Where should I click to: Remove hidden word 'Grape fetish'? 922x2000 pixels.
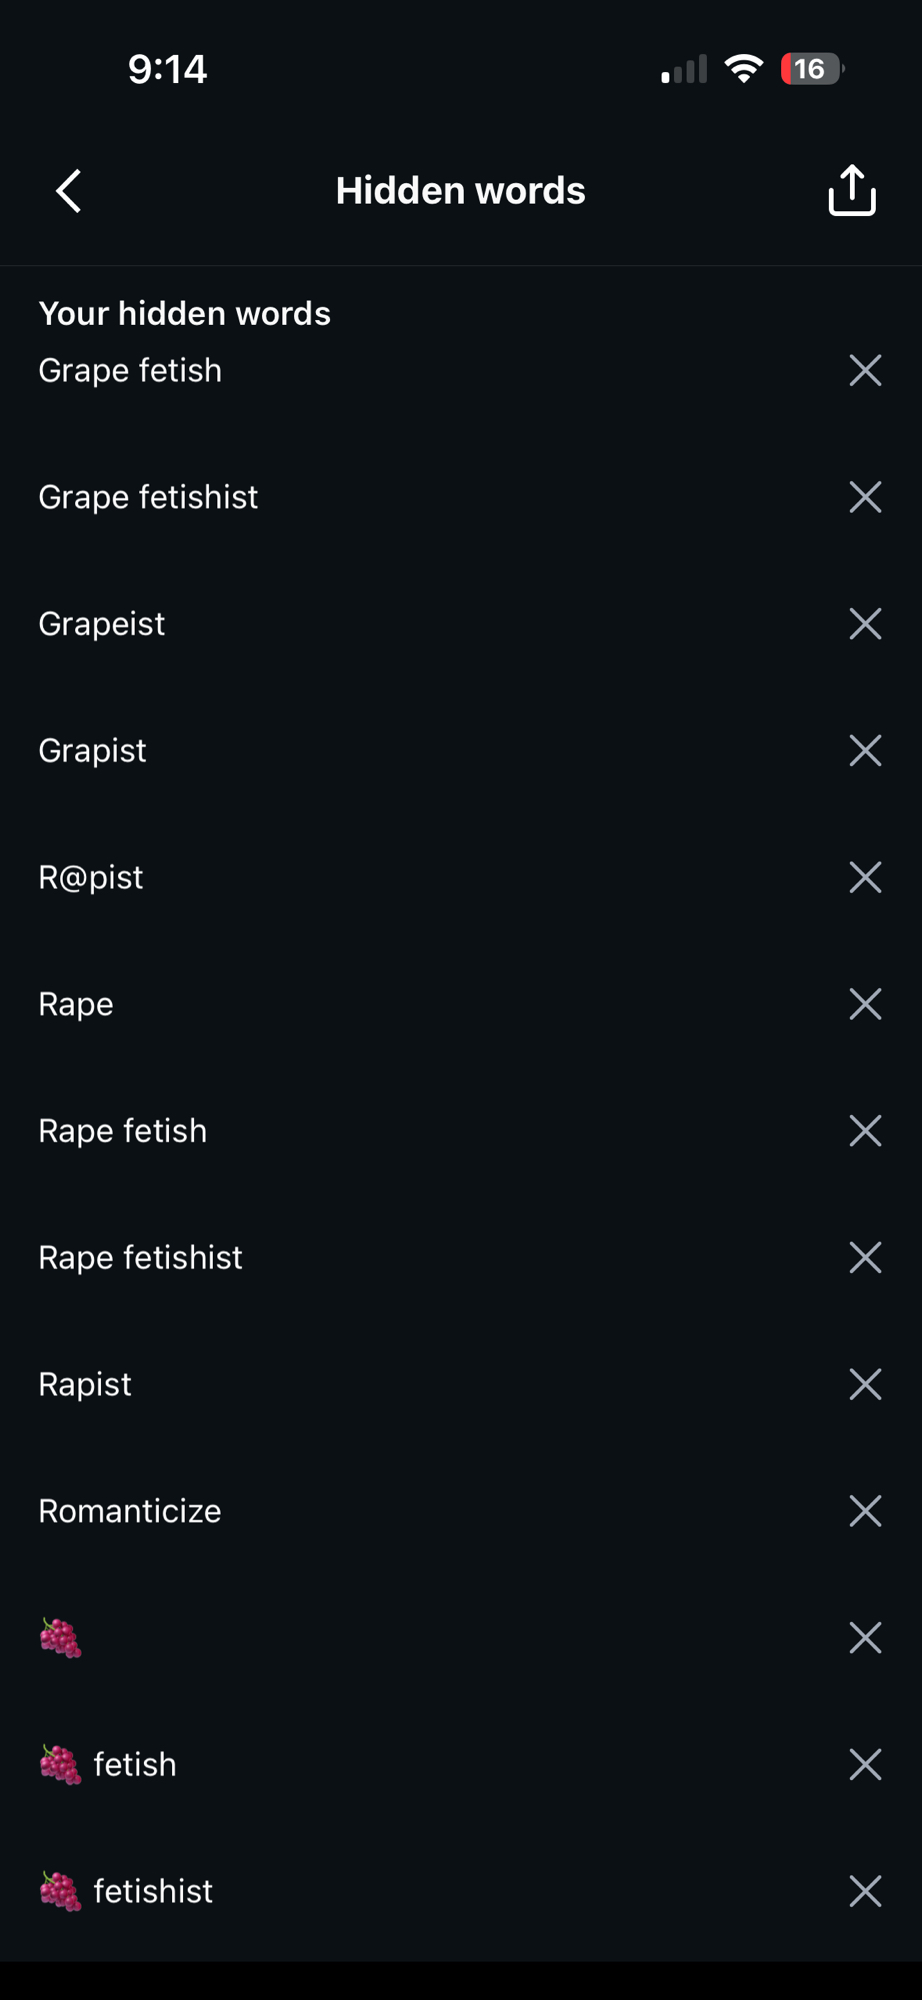point(865,370)
